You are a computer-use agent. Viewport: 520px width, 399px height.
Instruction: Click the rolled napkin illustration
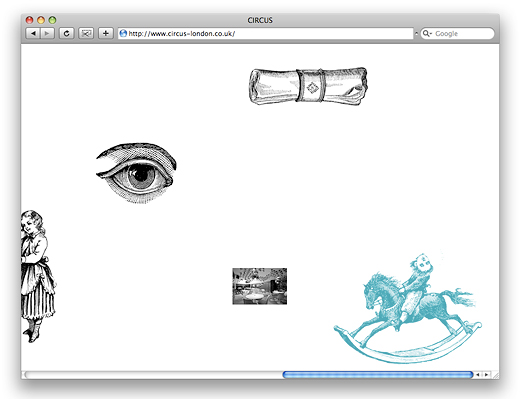[308, 86]
